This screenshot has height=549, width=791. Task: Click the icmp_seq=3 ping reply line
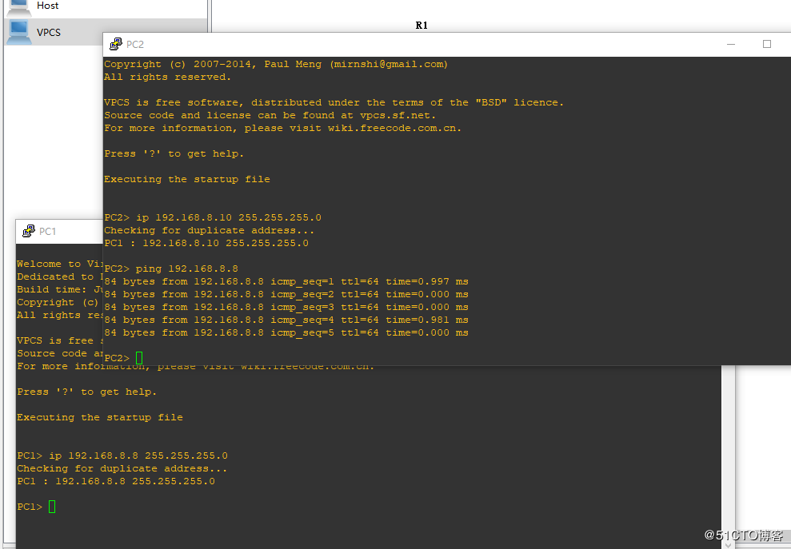coord(286,307)
